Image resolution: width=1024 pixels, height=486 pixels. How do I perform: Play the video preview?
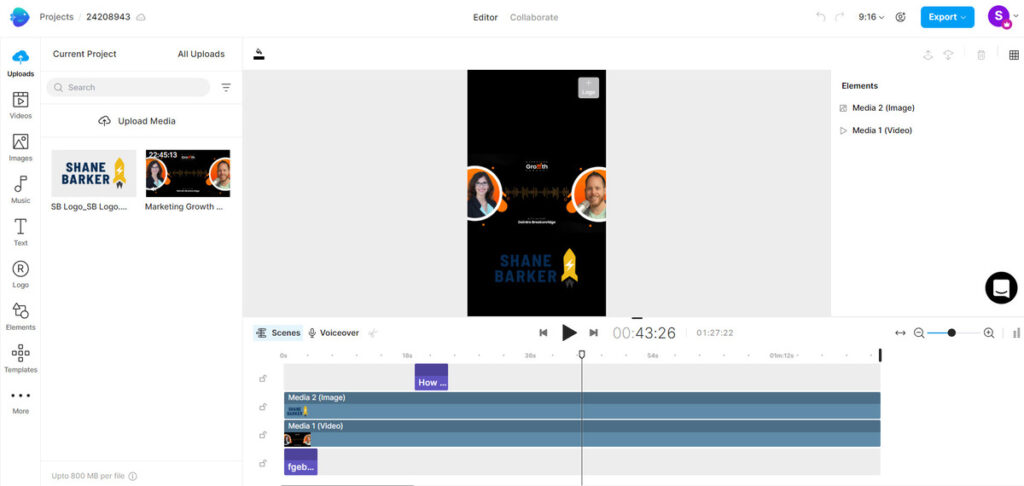tap(569, 332)
